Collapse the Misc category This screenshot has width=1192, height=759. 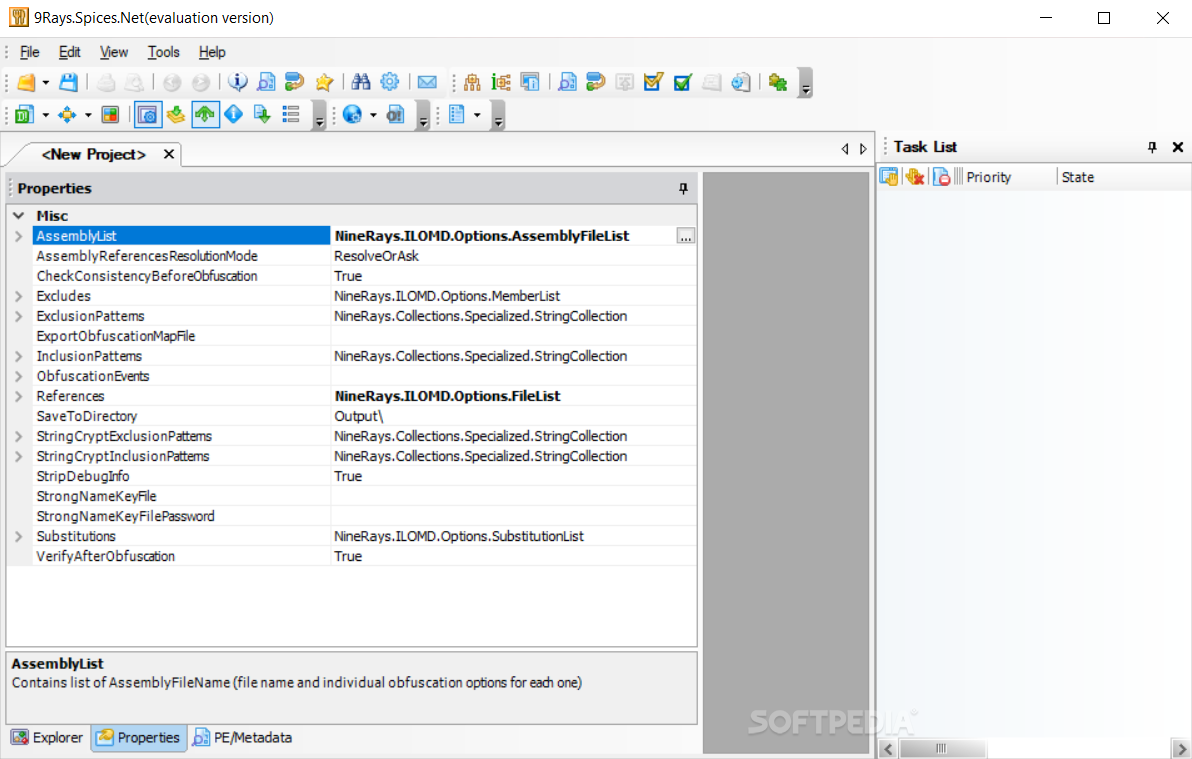pyautogui.click(x=19, y=216)
